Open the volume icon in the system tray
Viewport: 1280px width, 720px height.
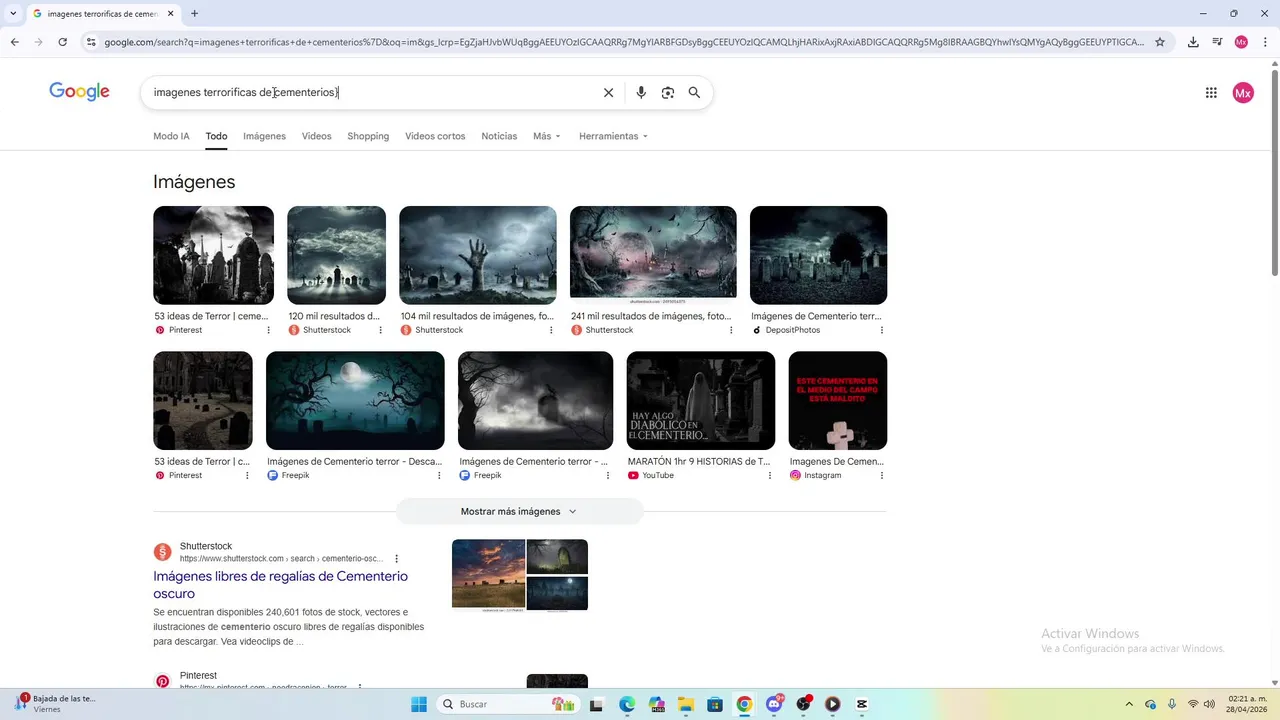(x=1210, y=704)
